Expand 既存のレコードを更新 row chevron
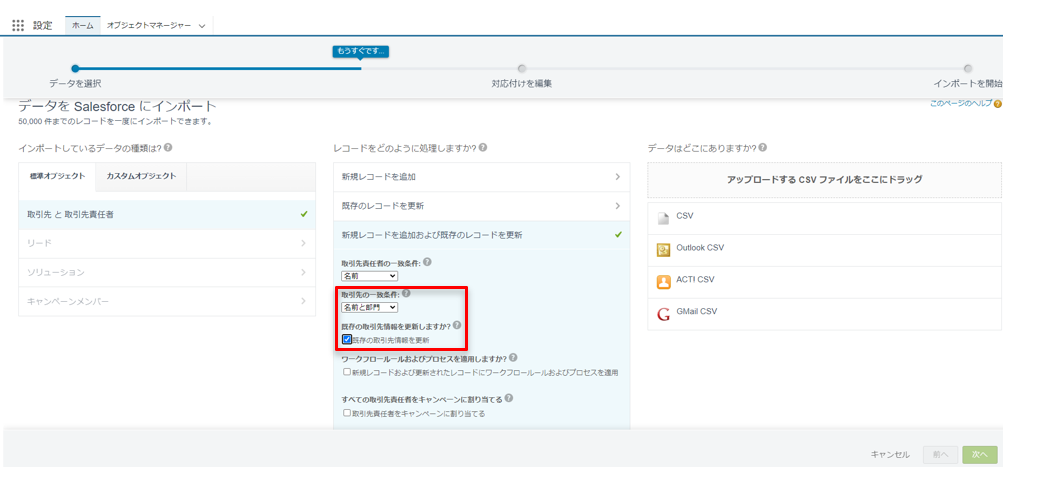The height and width of the screenshot is (479, 1038). click(618, 206)
